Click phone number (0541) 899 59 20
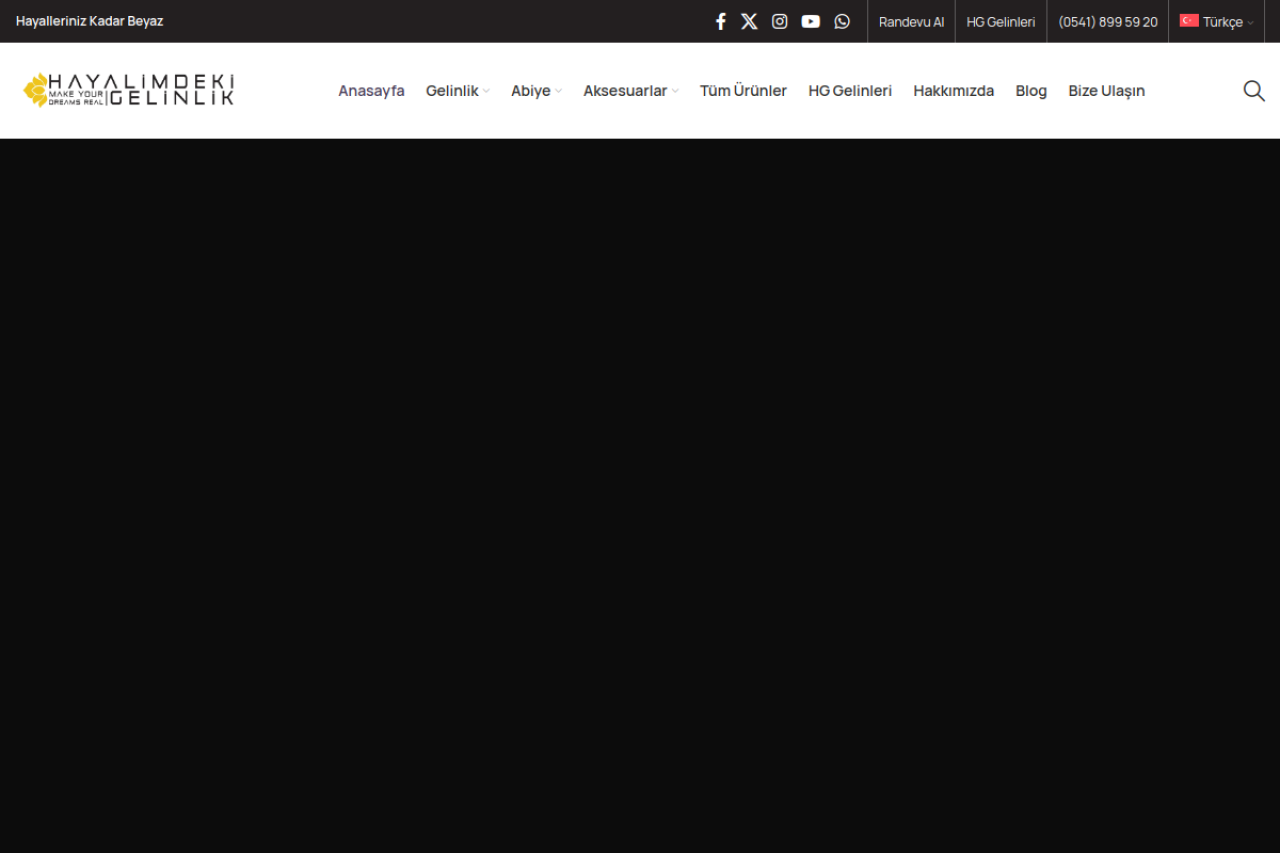 coord(1108,22)
